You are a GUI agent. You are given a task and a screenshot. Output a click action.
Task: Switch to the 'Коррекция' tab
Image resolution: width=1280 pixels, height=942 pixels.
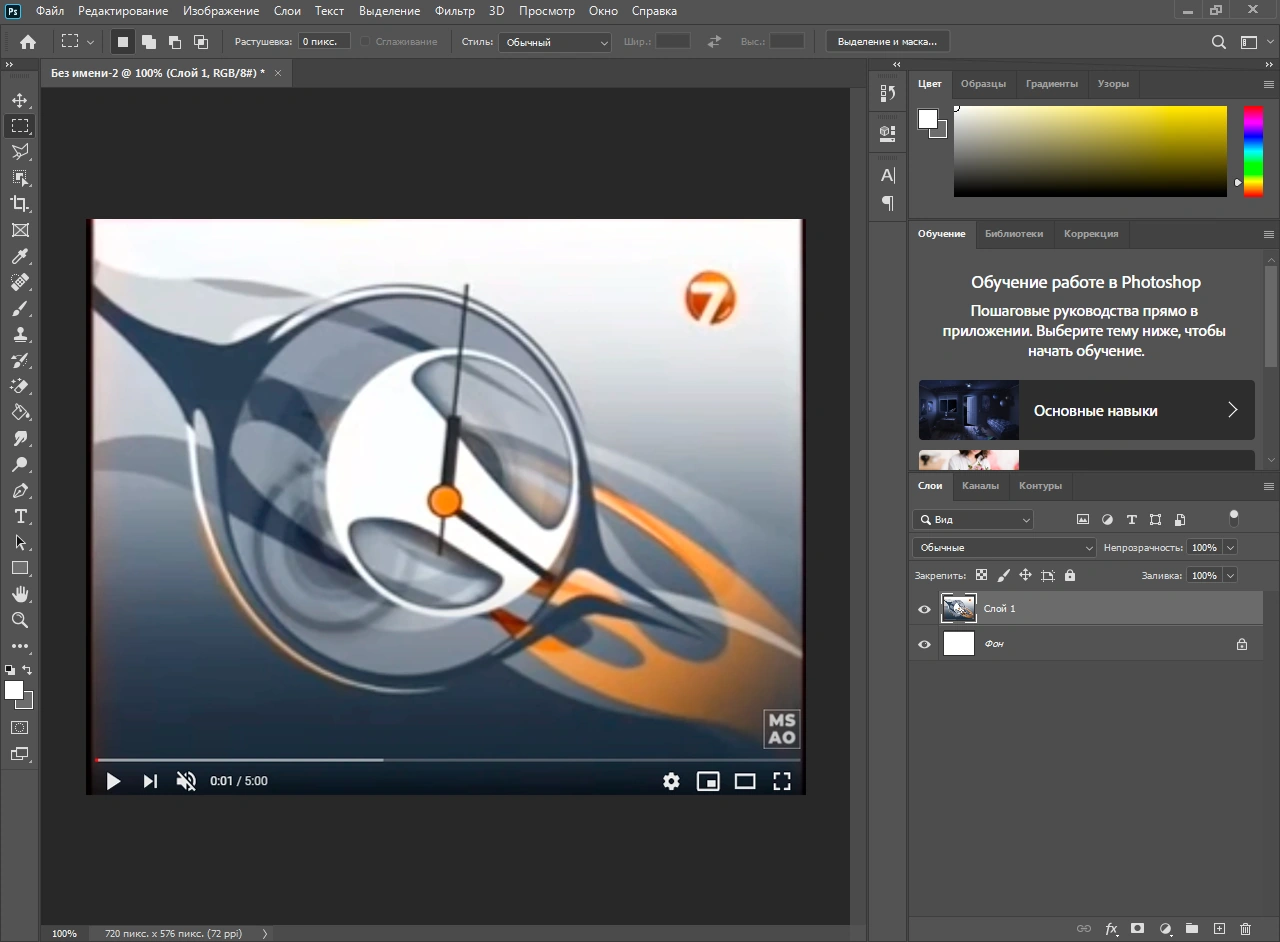point(1091,234)
